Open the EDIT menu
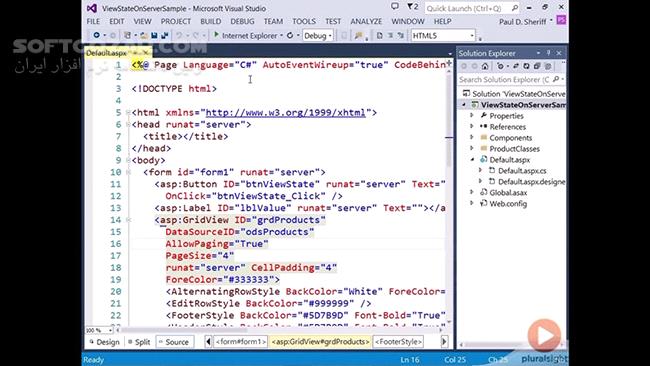 point(117,21)
